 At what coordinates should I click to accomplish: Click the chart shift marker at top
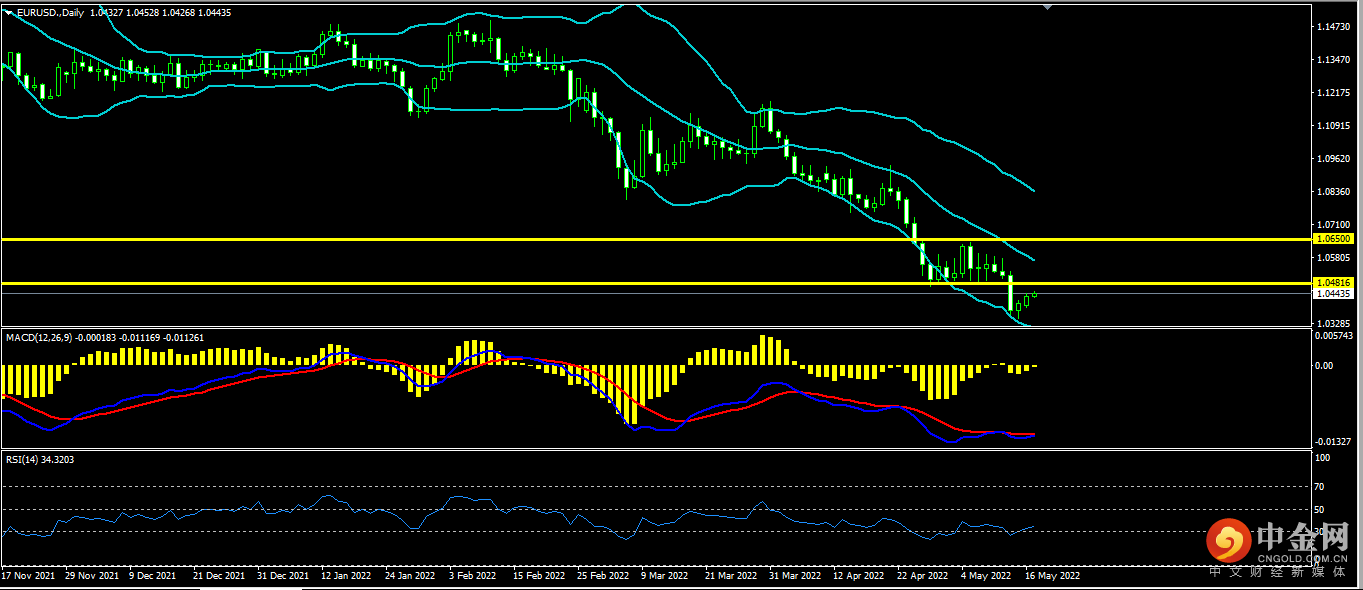coord(1047,7)
